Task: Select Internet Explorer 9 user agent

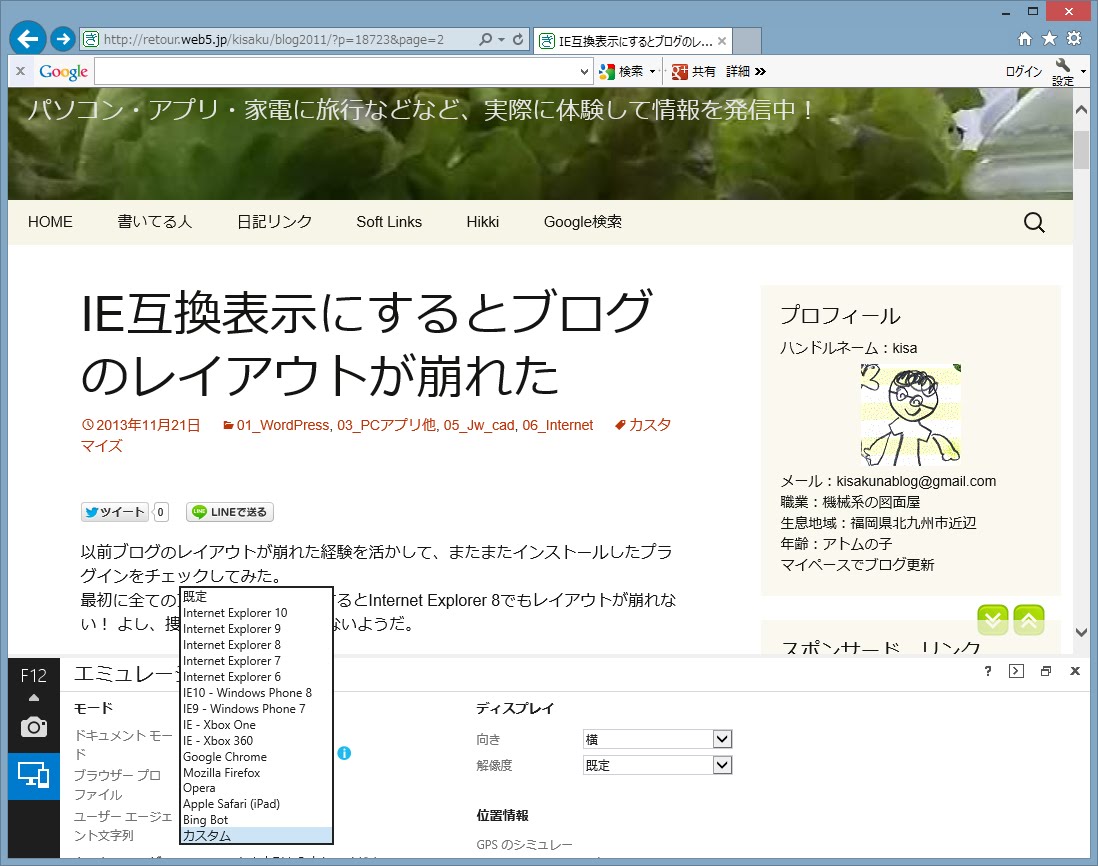Action: tap(256, 629)
